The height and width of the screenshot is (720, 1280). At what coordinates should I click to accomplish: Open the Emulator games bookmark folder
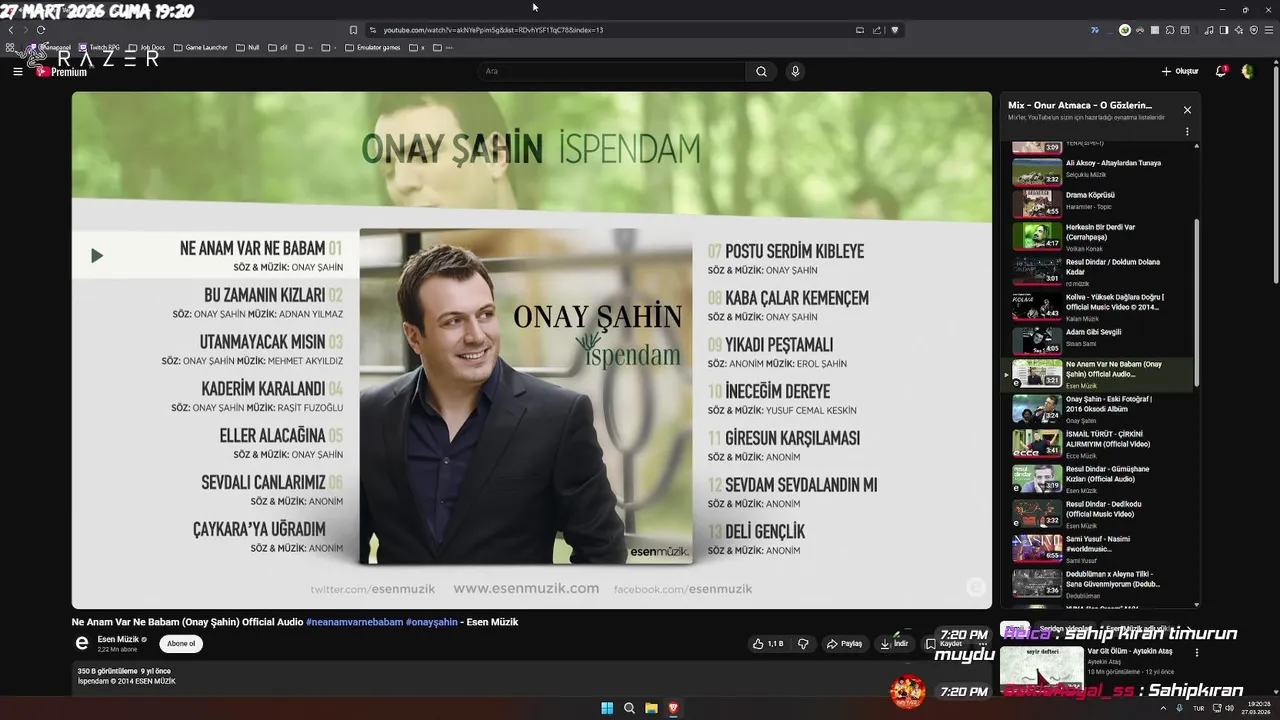click(x=373, y=47)
